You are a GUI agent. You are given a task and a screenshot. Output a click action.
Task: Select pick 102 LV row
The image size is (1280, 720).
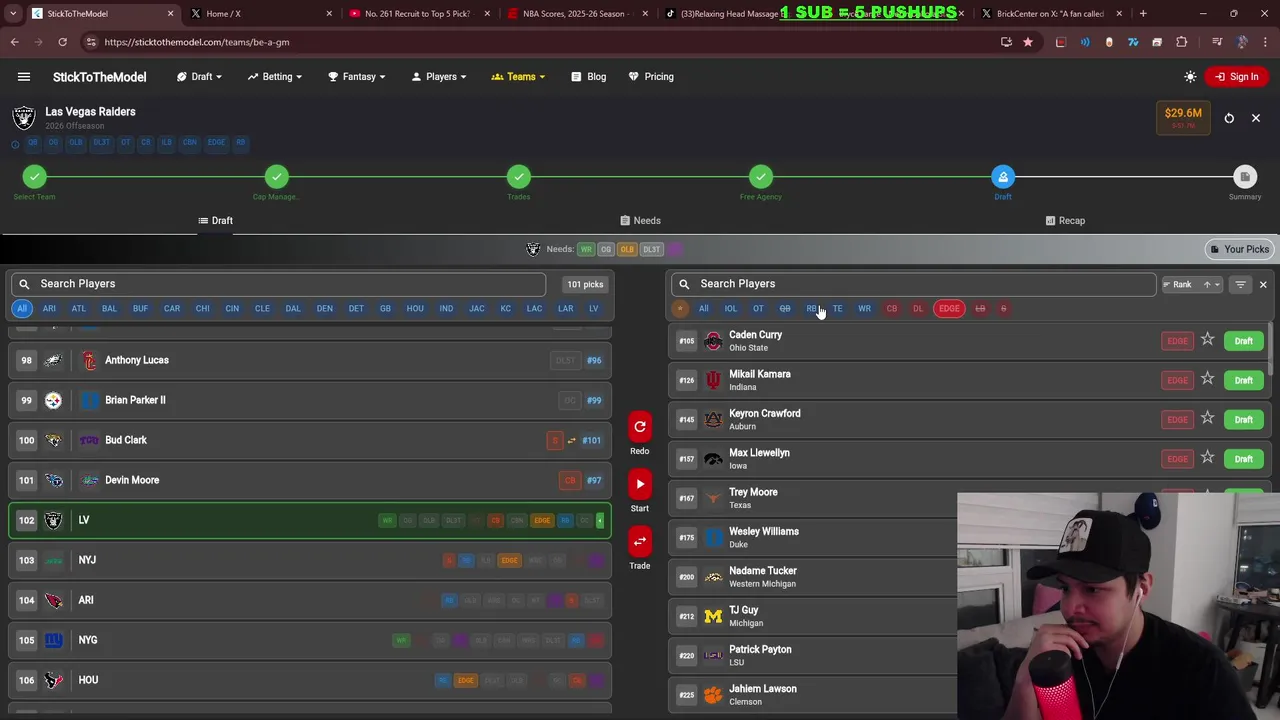(x=310, y=520)
